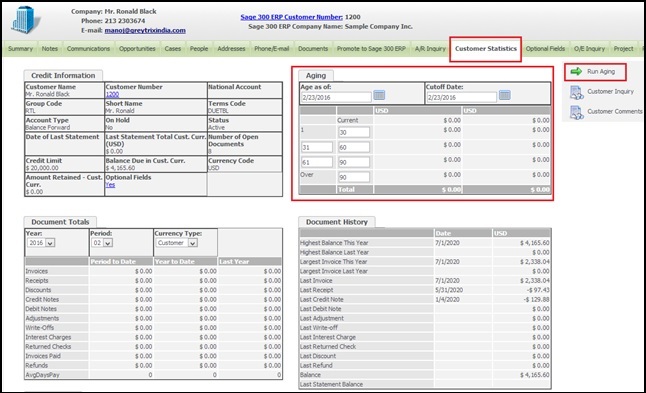Image resolution: width=646 pixels, height=393 pixels.
Task: Open the Addresses tab
Action: (x=231, y=49)
